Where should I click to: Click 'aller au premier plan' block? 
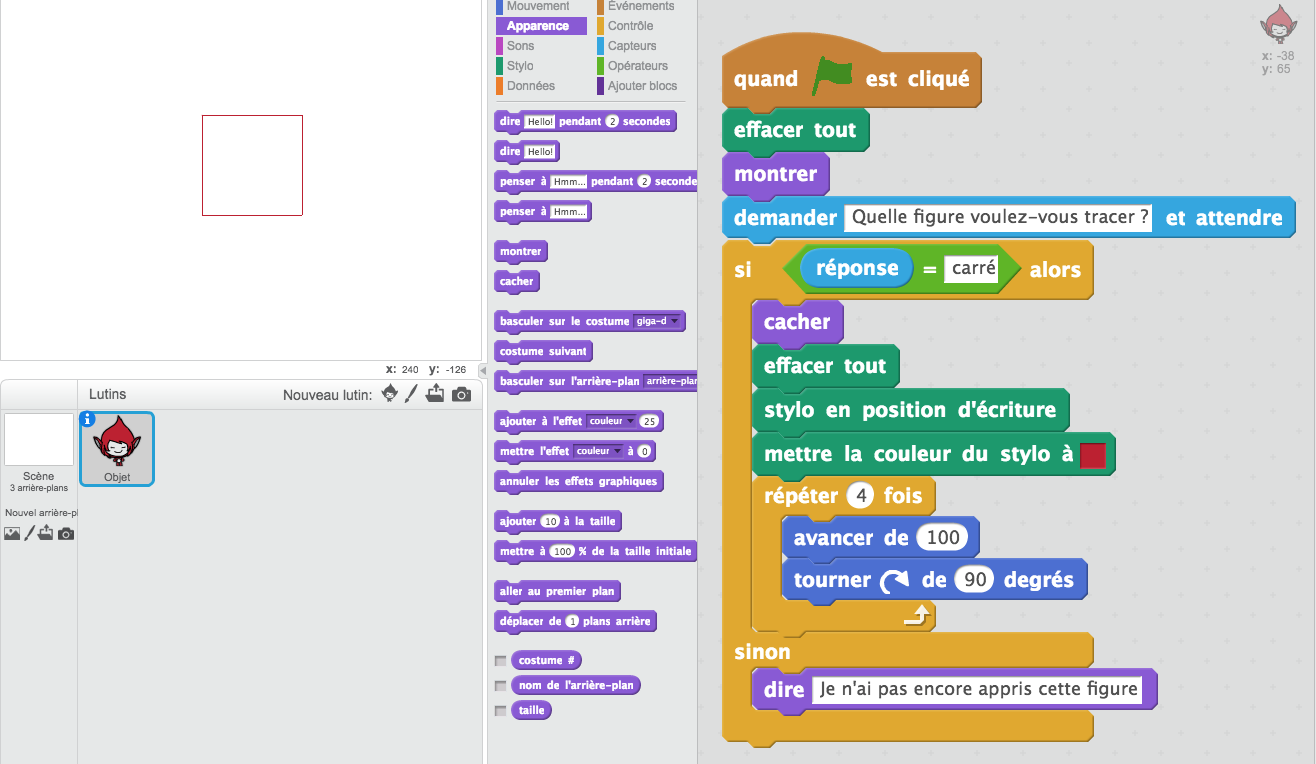point(558,592)
